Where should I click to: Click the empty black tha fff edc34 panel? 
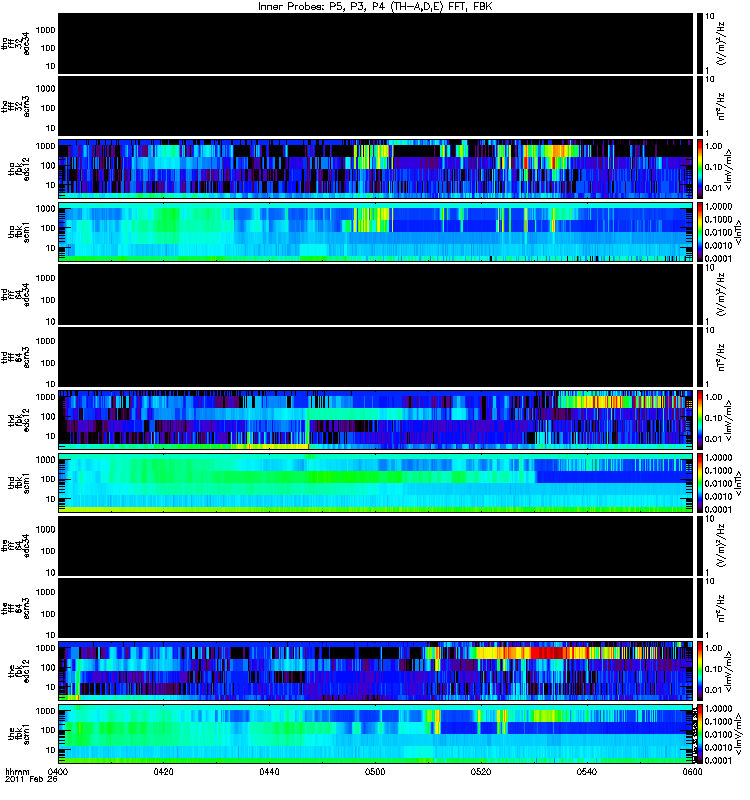click(x=375, y=43)
